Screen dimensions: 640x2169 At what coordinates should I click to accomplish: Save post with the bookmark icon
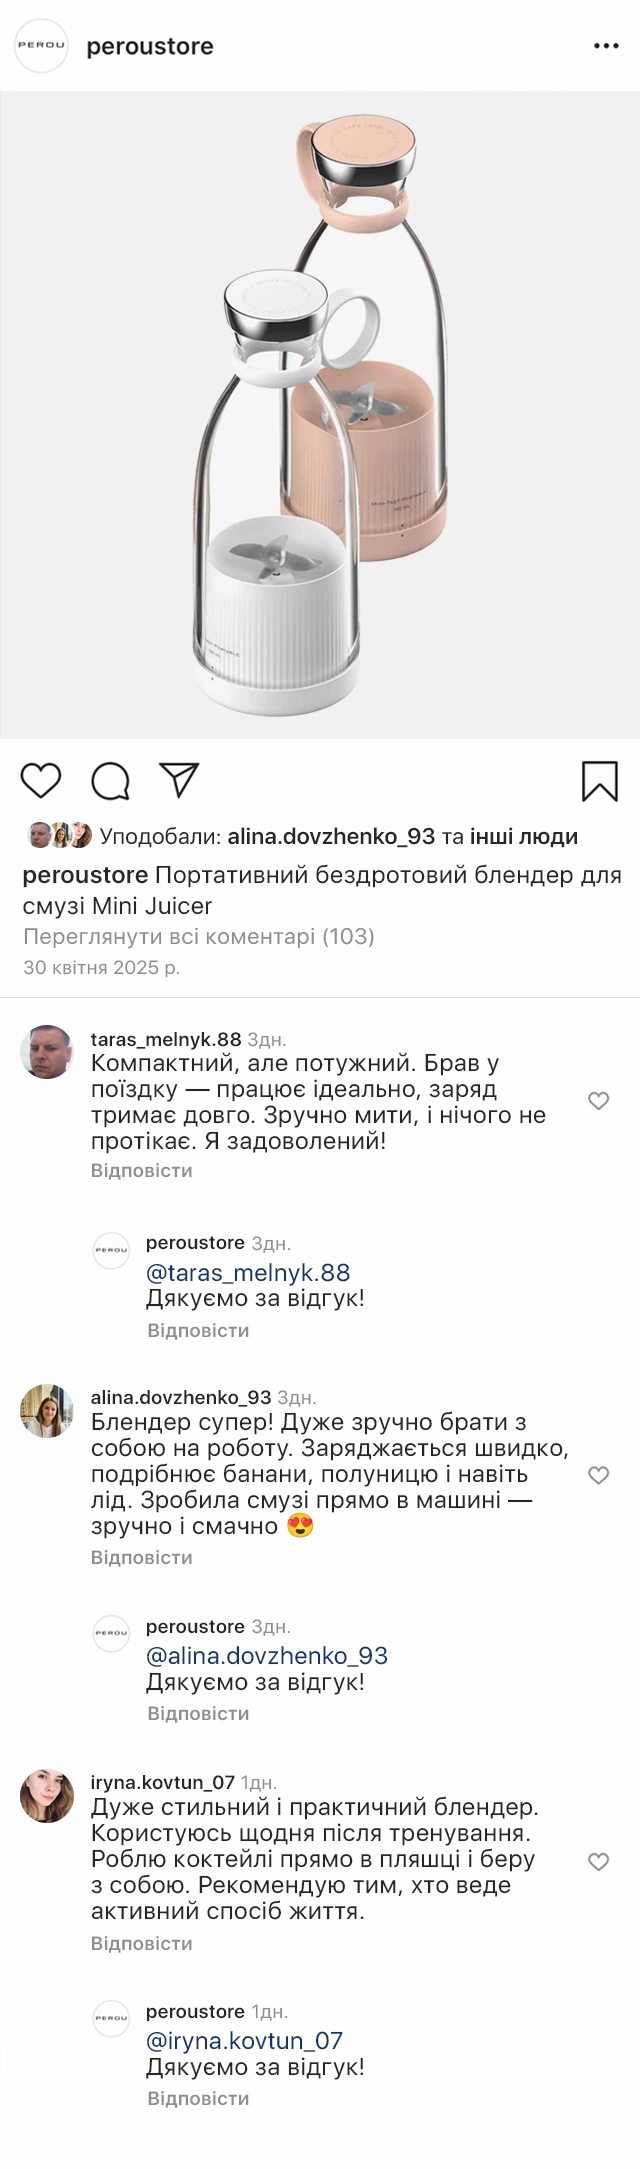point(599,781)
